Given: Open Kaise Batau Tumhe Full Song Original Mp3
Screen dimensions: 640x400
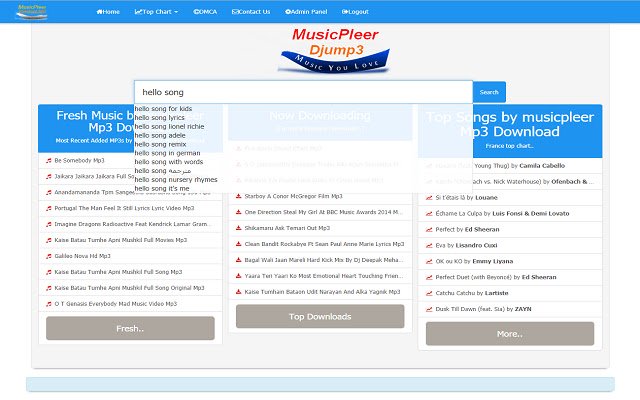Looking at the screenshot, I should point(129,288).
